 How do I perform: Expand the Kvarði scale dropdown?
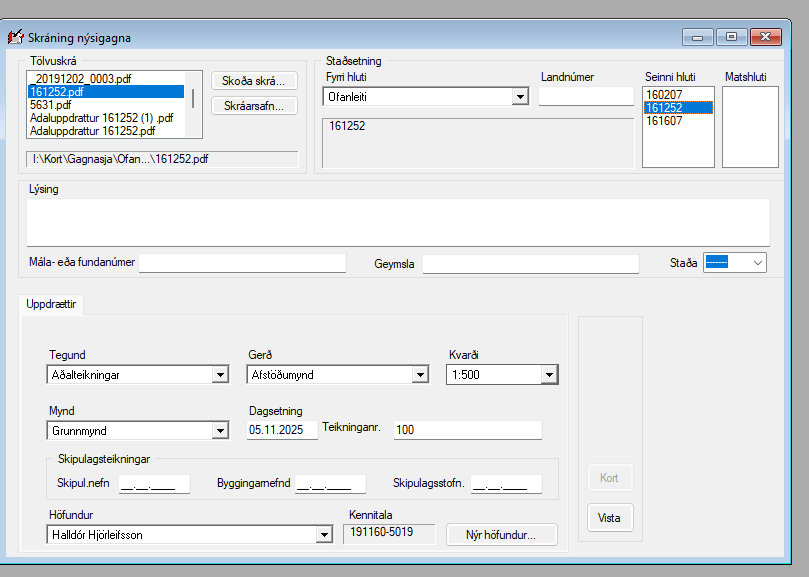[548, 375]
